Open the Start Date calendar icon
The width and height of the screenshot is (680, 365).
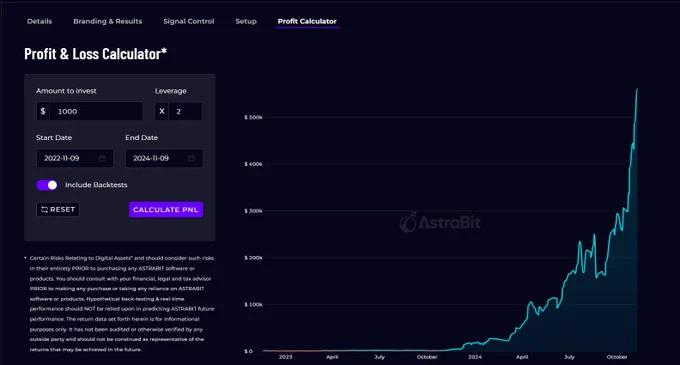point(102,158)
